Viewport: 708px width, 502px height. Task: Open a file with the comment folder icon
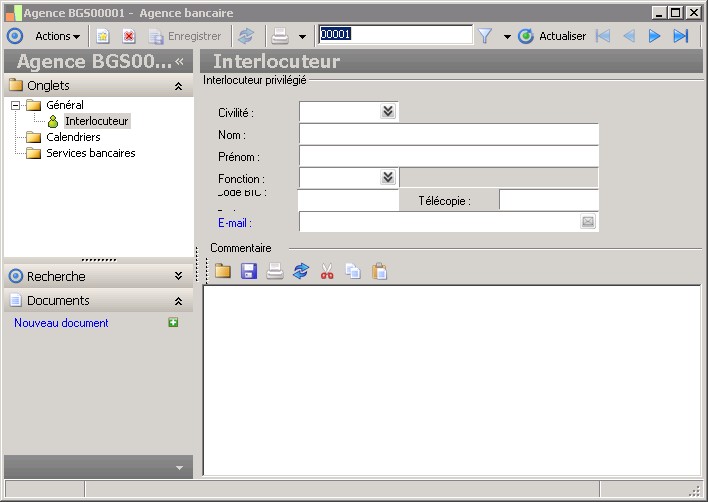[x=223, y=271]
